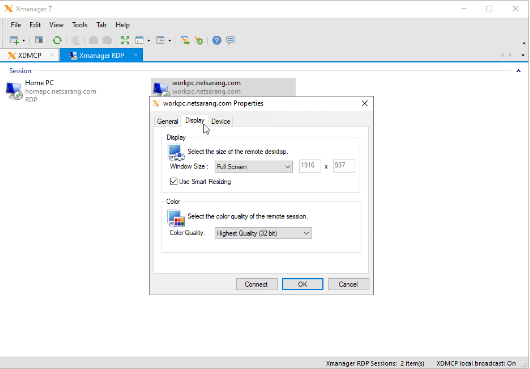The height and width of the screenshot is (369, 530).
Task: Expand the view mode dropdown arrow
Action: click(149, 41)
